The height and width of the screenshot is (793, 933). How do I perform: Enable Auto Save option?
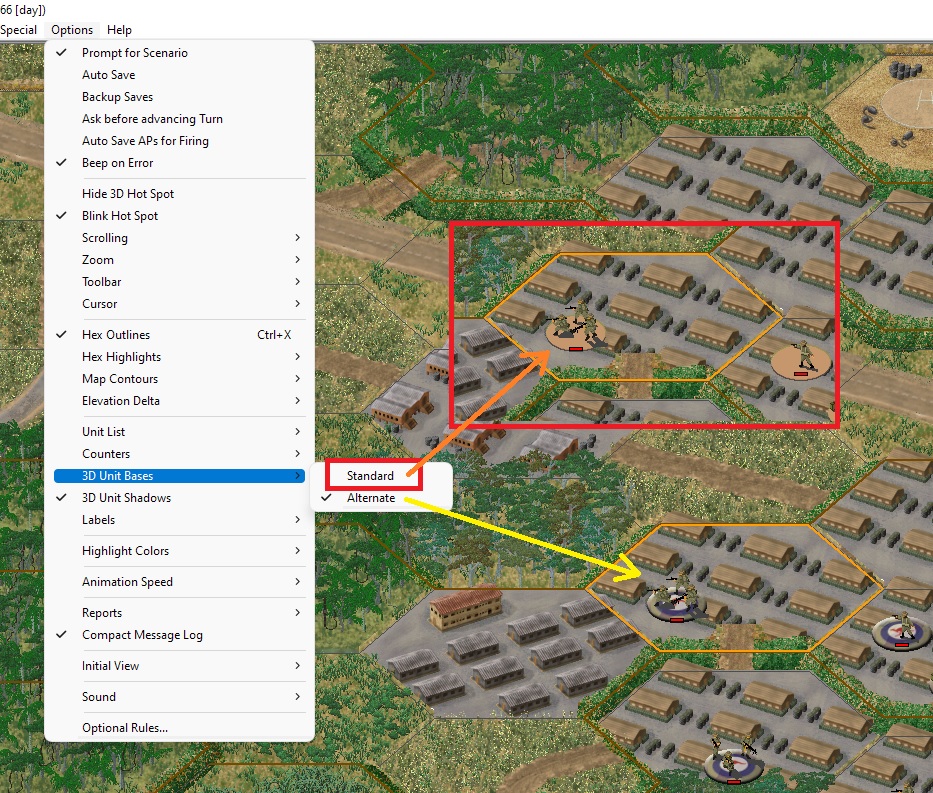179,75
